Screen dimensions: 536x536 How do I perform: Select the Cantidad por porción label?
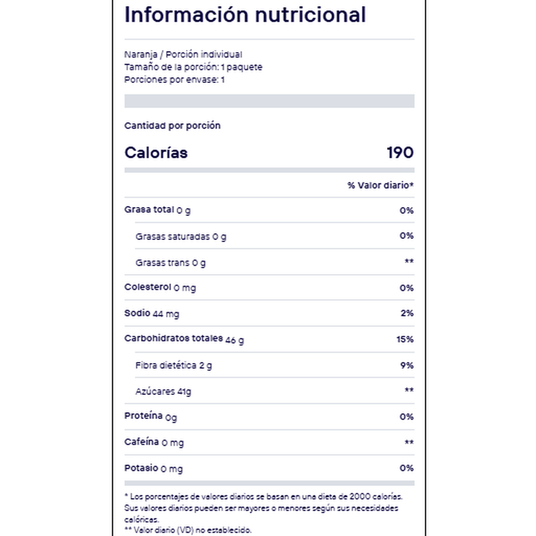(172, 126)
